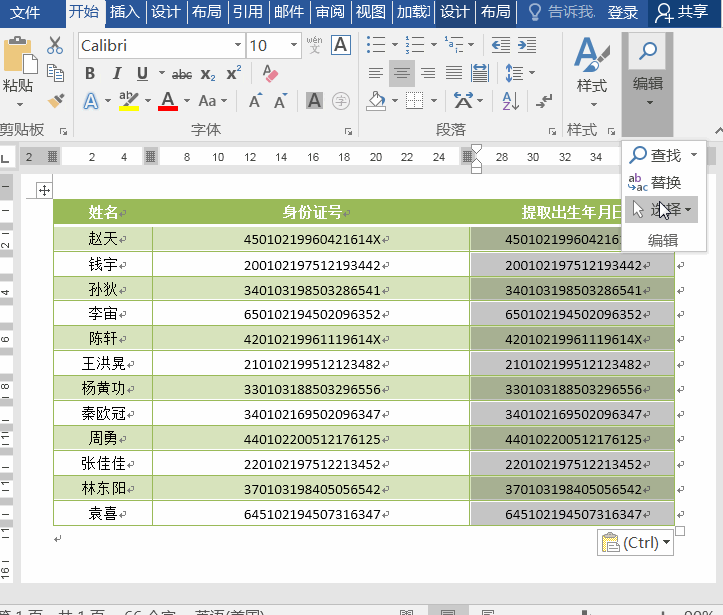Toggle Subscript formatting
This screenshot has height=615, width=723.
(x=208, y=74)
